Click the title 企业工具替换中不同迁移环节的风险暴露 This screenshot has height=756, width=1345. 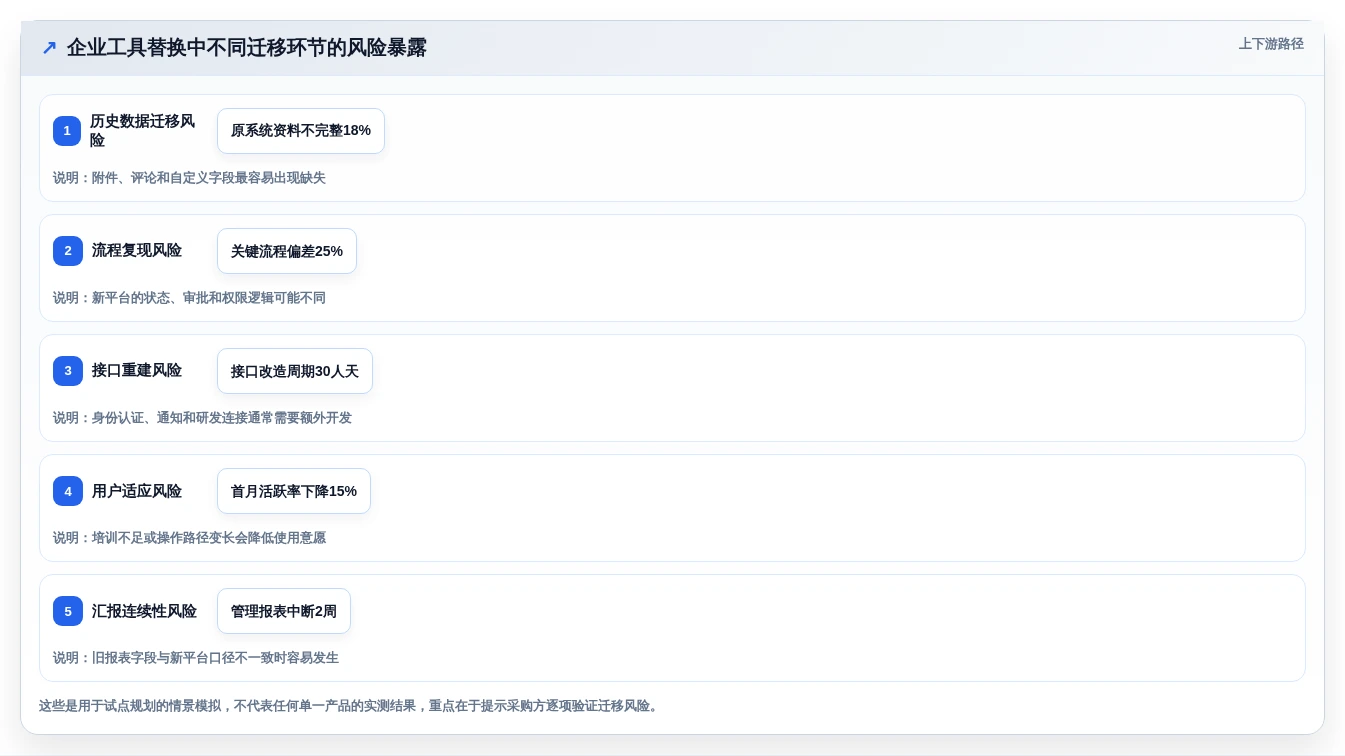click(247, 48)
